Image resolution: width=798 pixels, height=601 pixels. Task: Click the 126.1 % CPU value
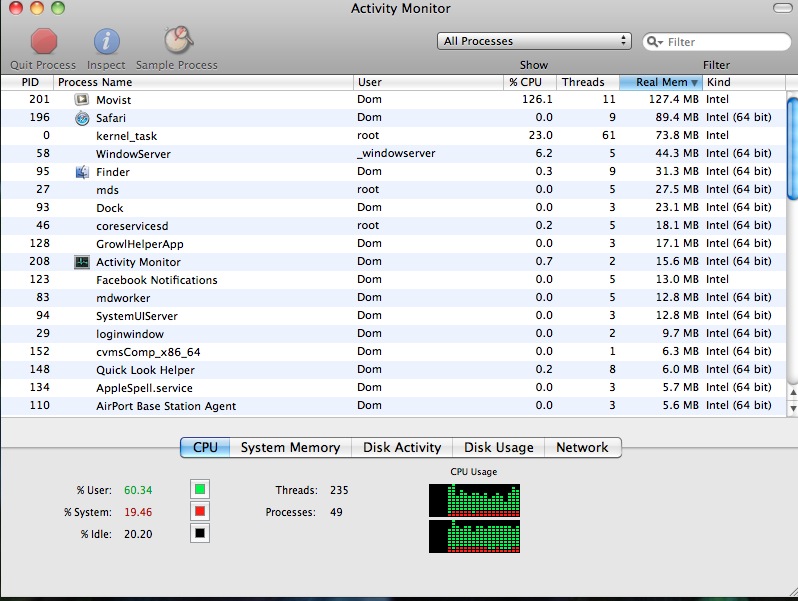coord(537,99)
